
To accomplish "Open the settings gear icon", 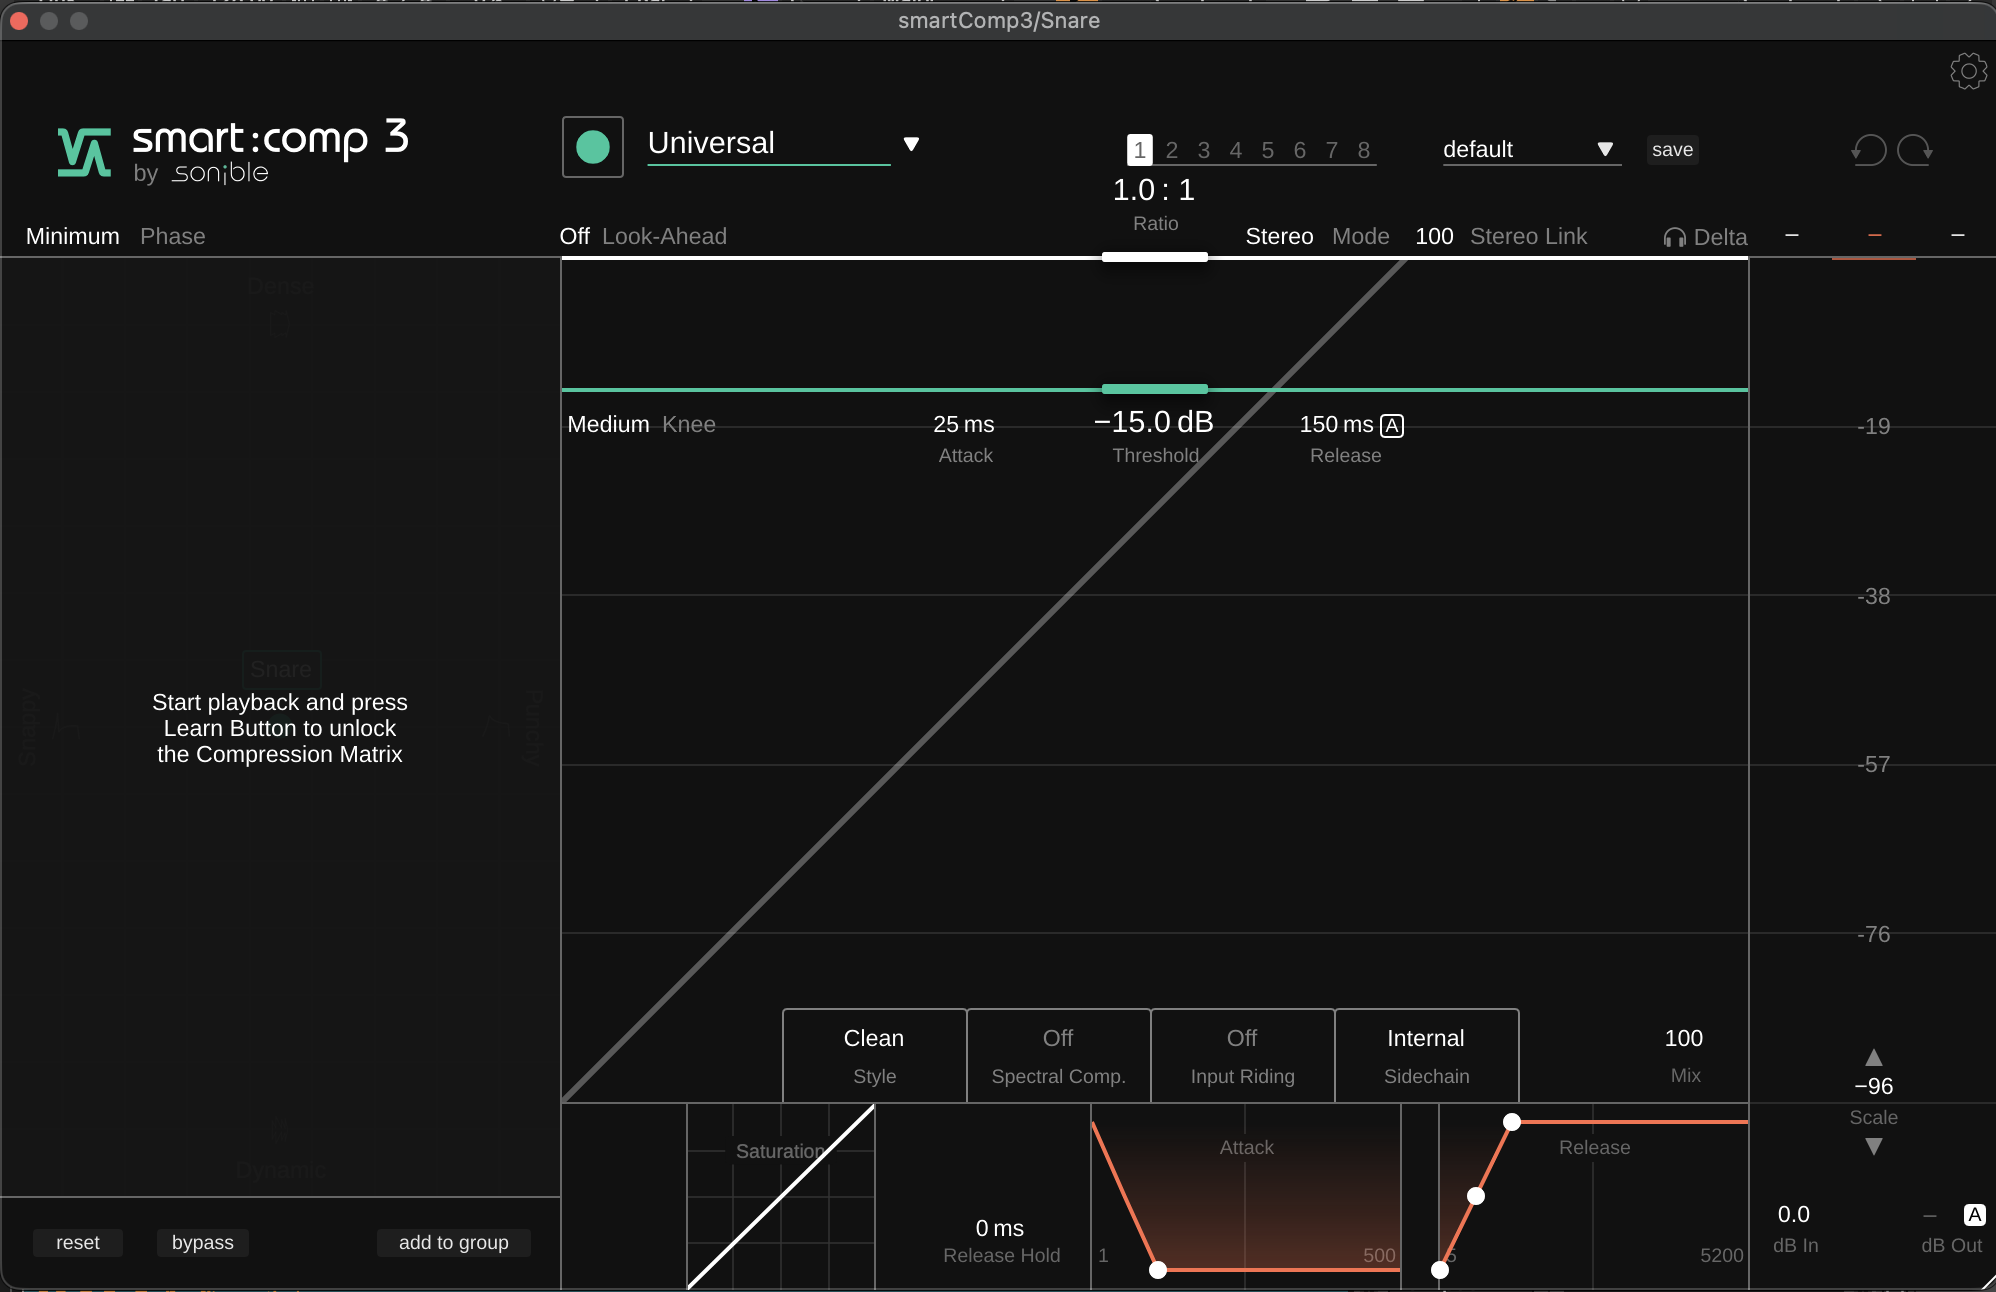I will [1967, 71].
